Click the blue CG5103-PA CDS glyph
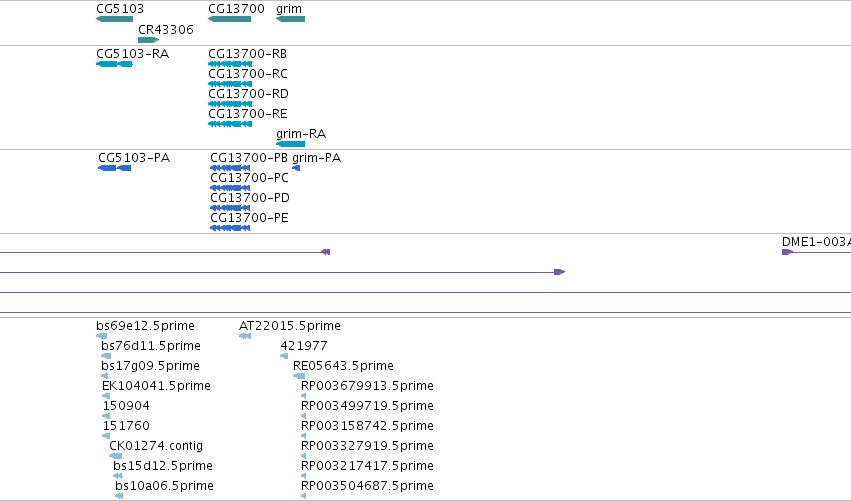Image resolution: width=851 pixels, height=501 pixels. (x=115, y=168)
